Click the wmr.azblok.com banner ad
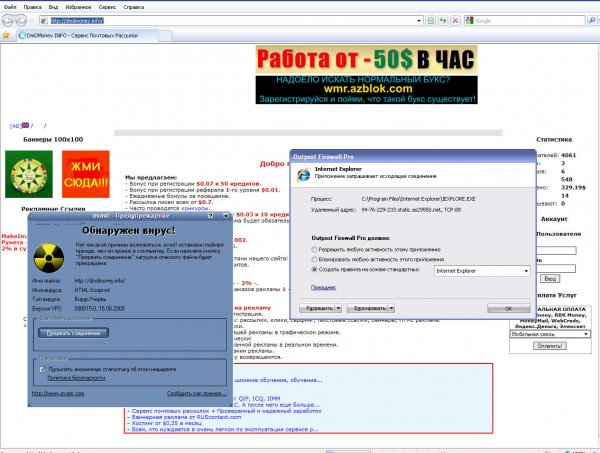The image size is (600, 453). click(x=367, y=90)
